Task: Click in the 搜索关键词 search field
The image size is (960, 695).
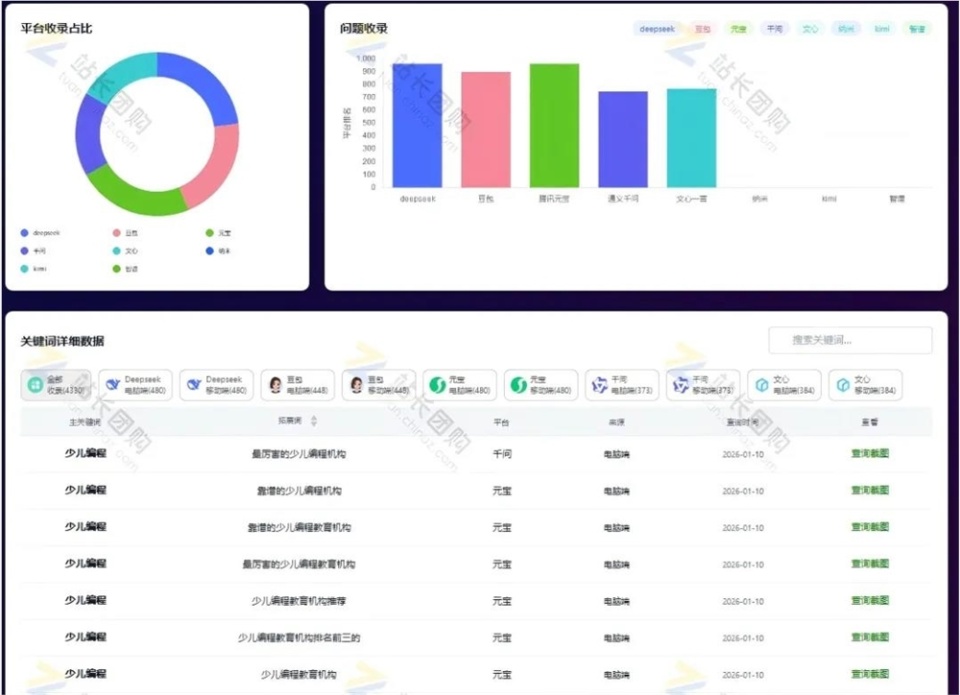Action: (x=850, y=340)
